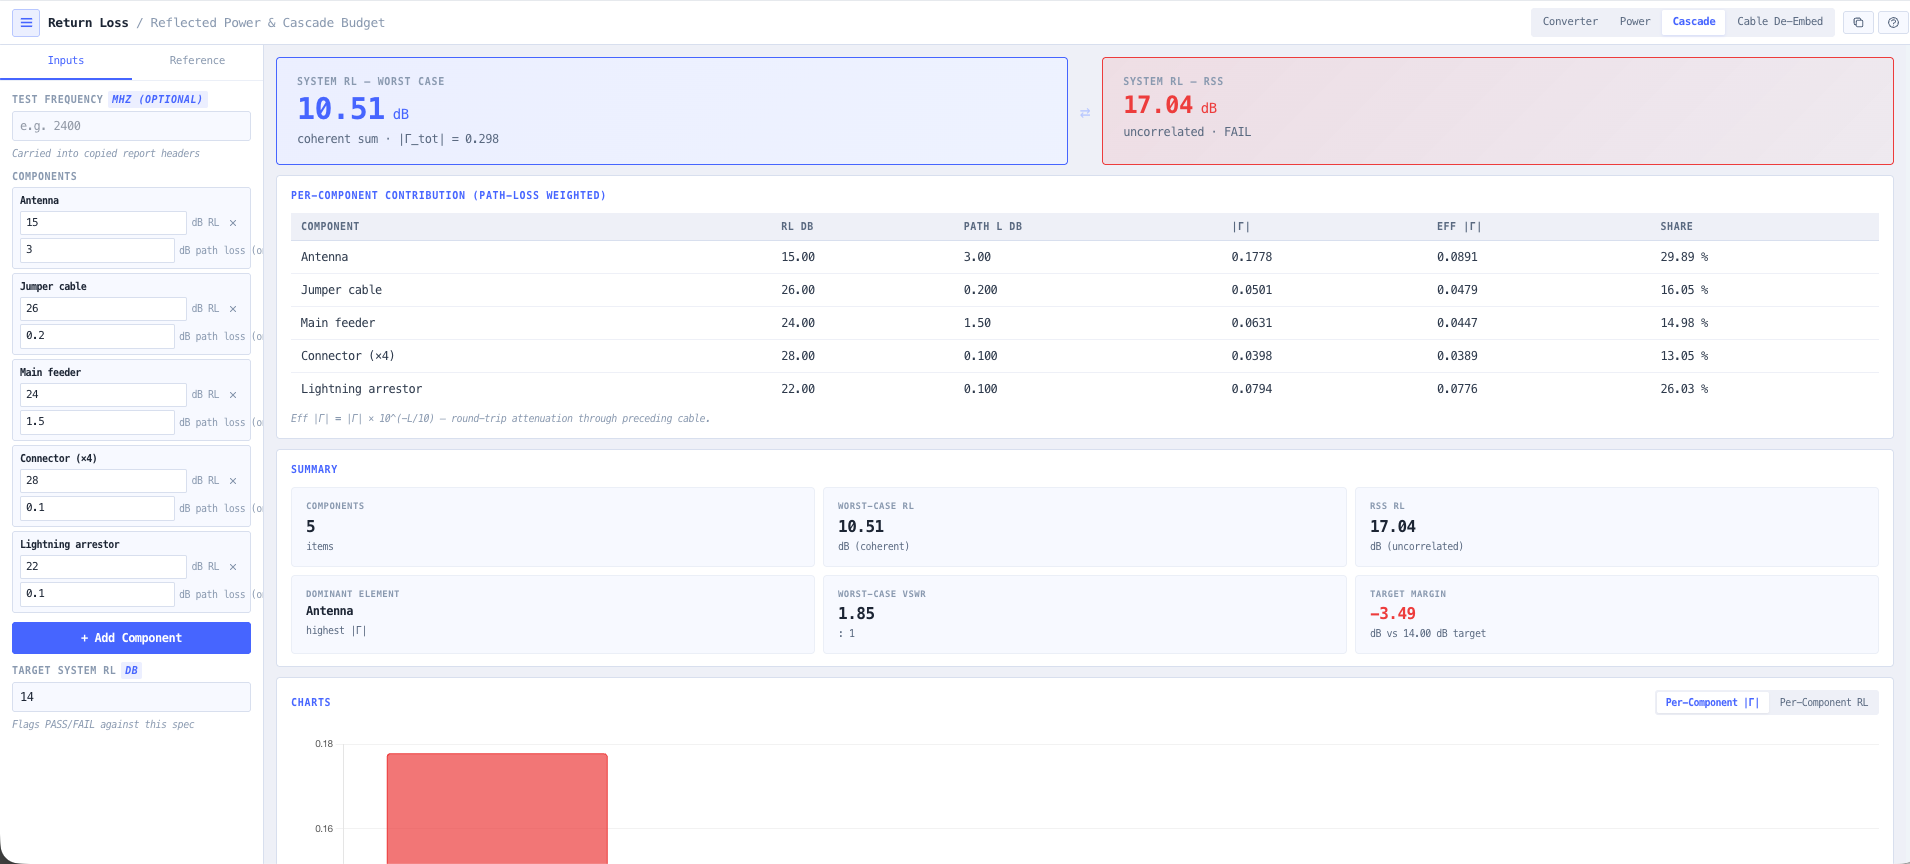
Task: Click Target Margin value -3.49
Action: 1393,614
